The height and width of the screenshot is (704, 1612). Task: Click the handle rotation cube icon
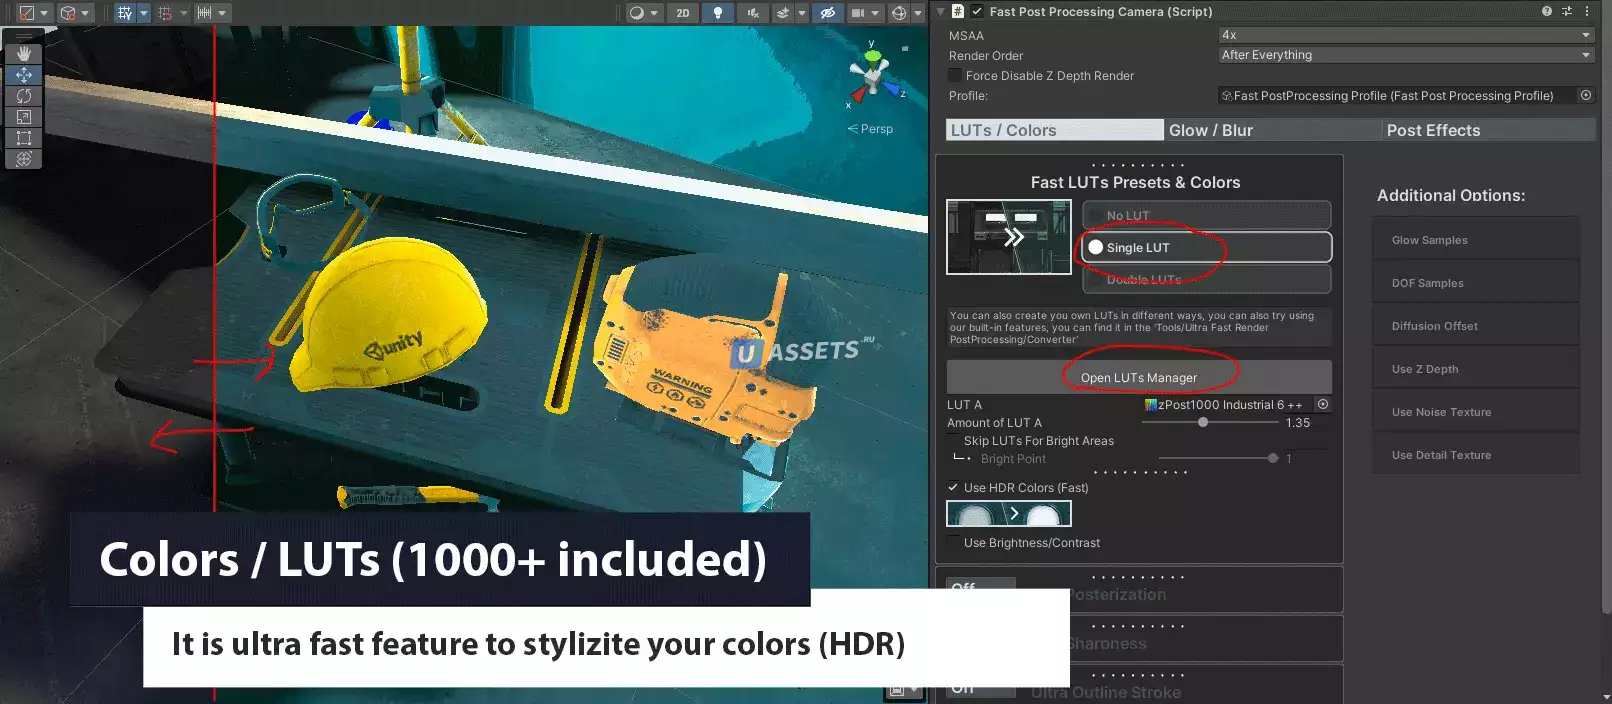(68, 13)
